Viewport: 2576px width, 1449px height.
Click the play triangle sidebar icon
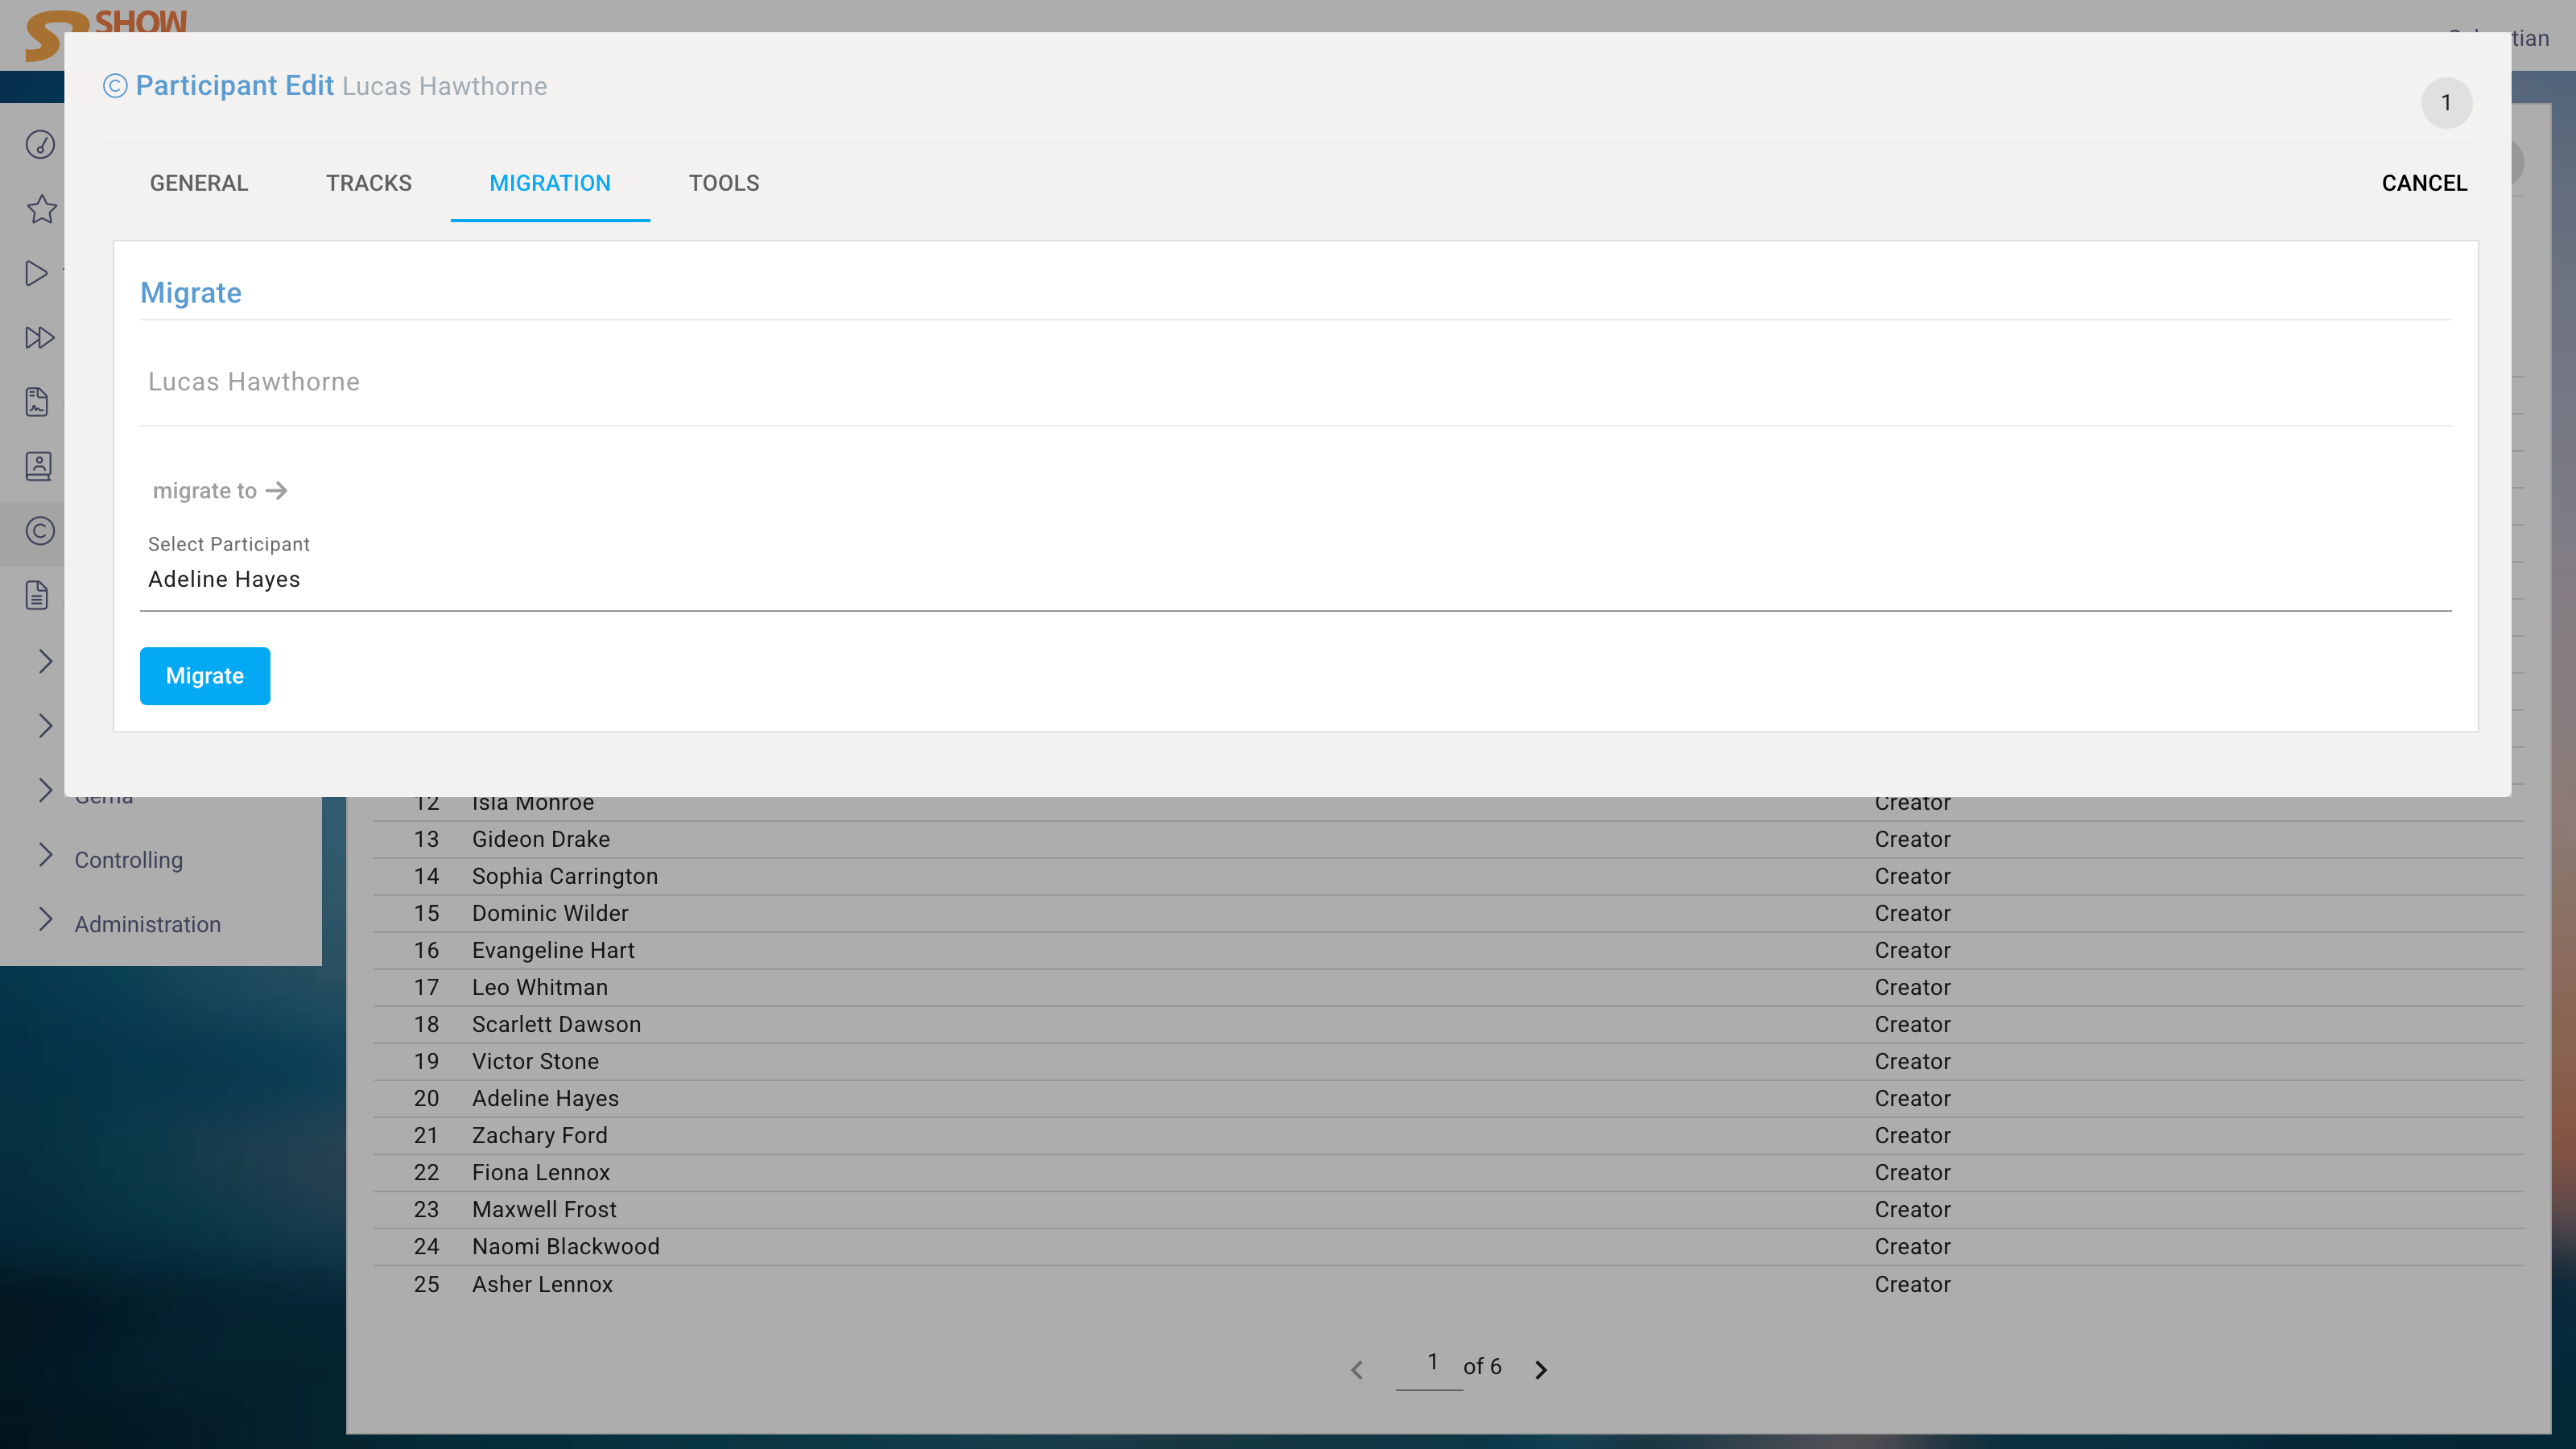click(x=37, y=273)
